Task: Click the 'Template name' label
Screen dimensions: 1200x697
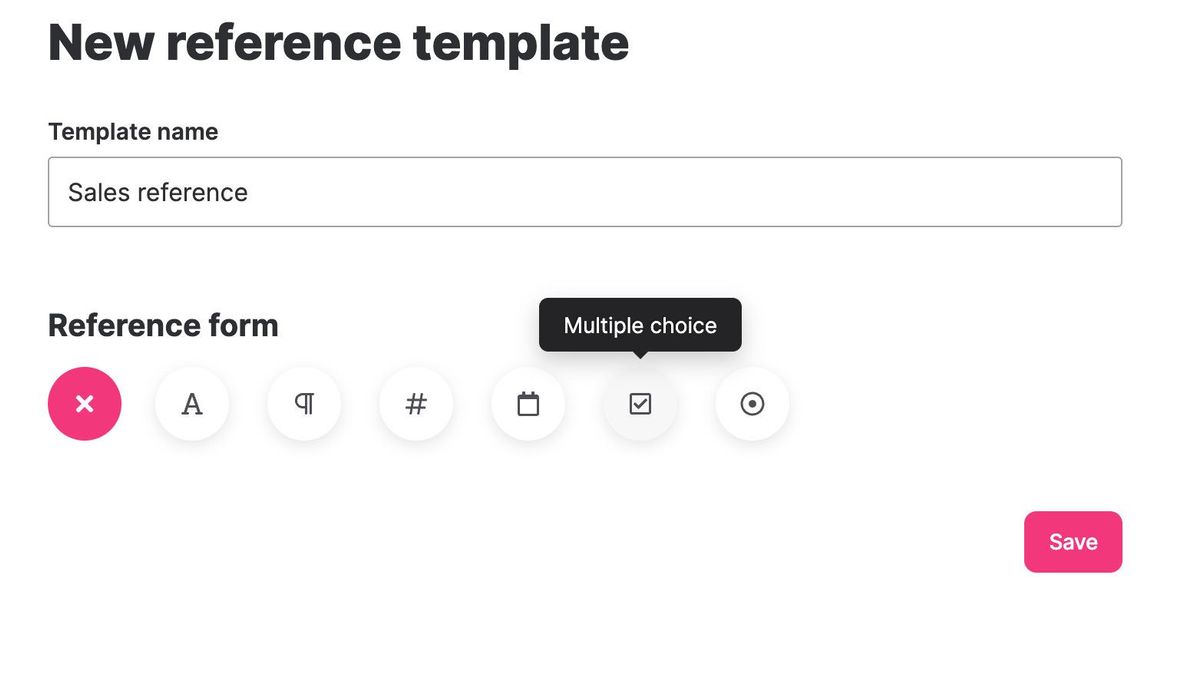Action: point(133,132)
